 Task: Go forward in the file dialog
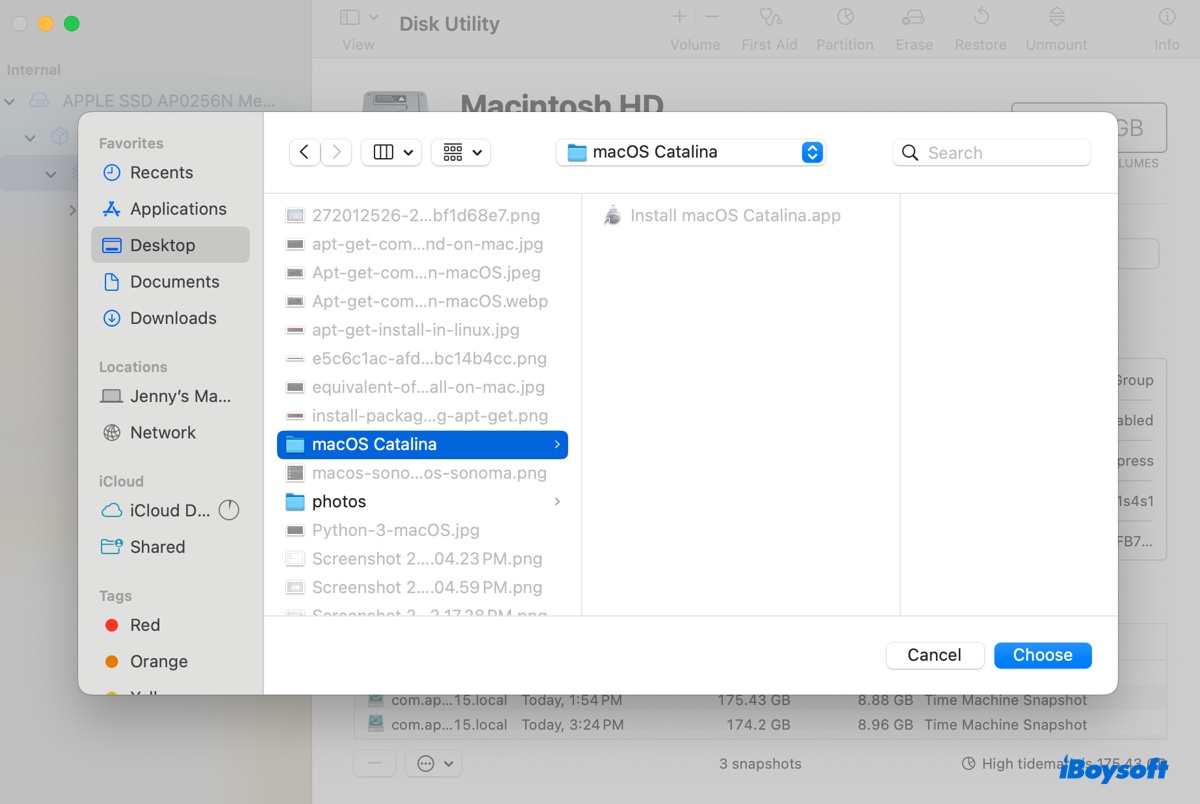(x=336, y=152)
